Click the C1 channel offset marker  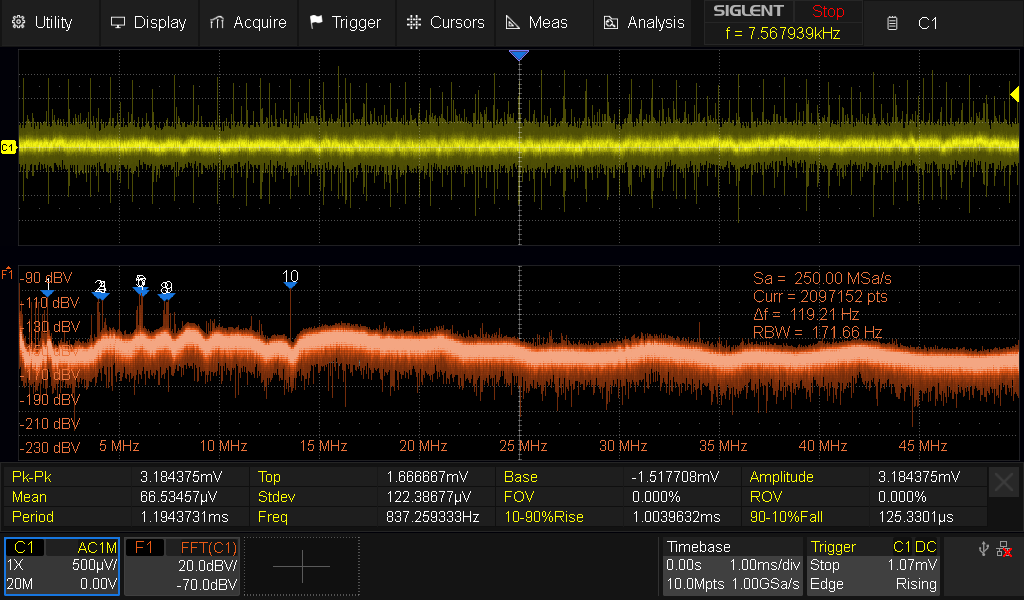pyautogui.click(x=8, y=148)
